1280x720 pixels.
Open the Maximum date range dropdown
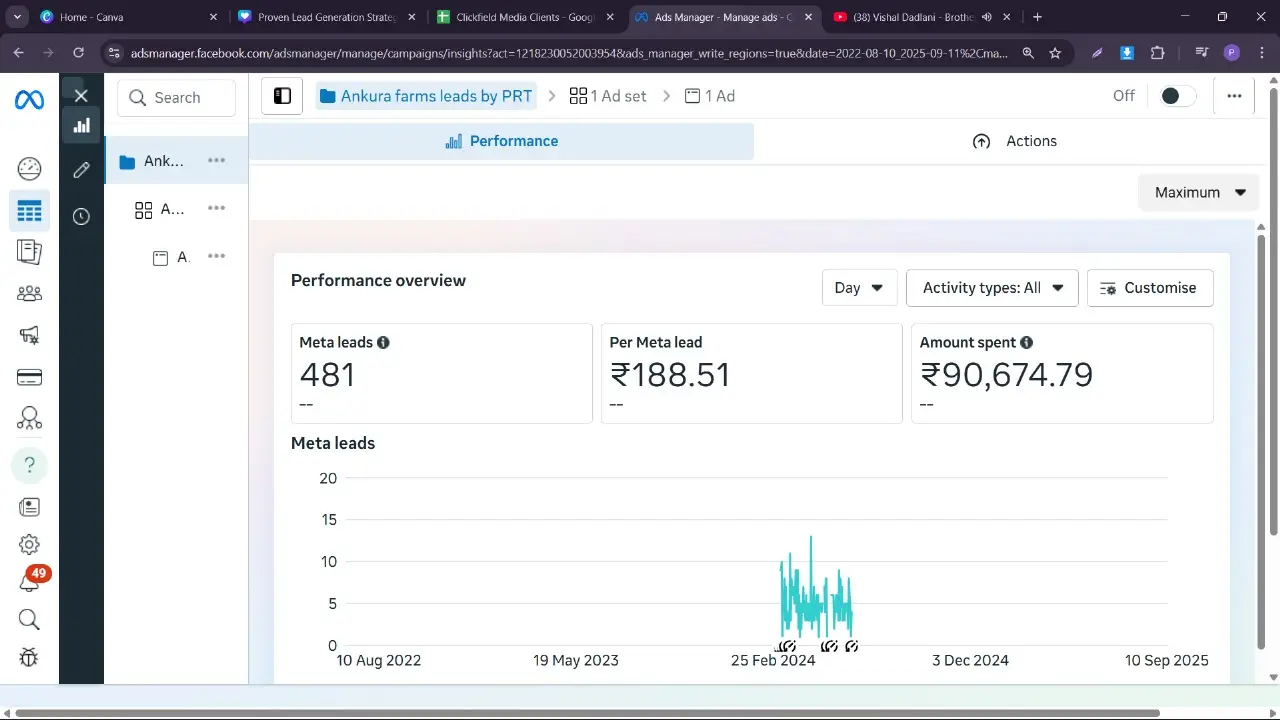[1199, 192]
